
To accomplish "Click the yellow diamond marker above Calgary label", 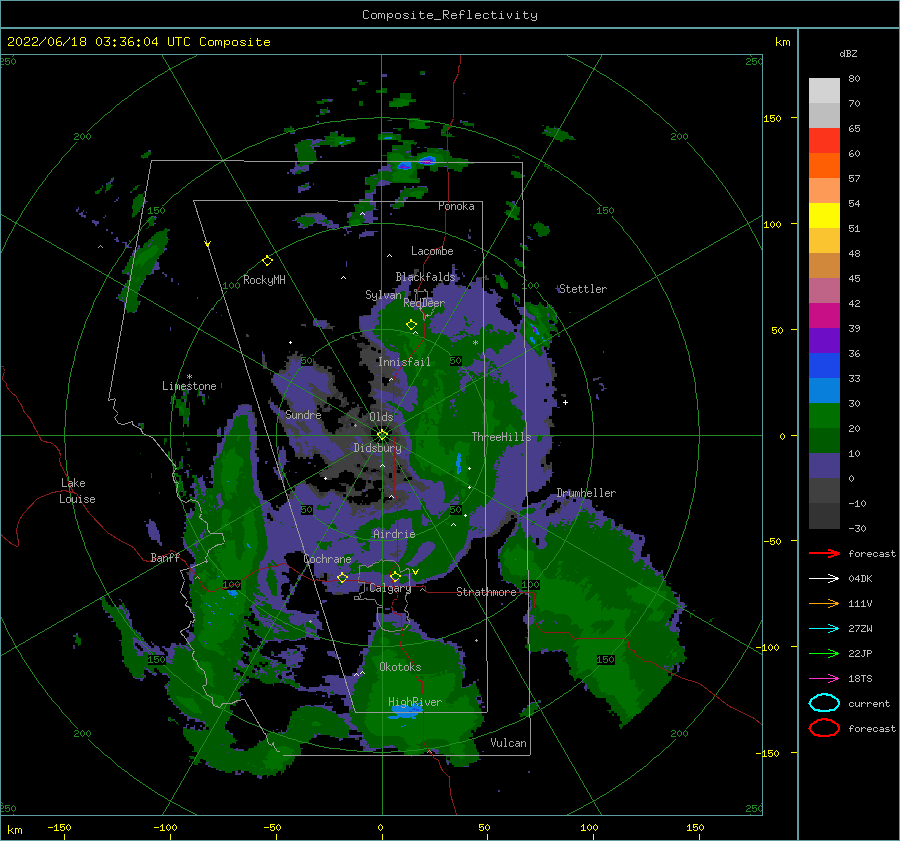I will pyautogui.click(x=395, y=576).
